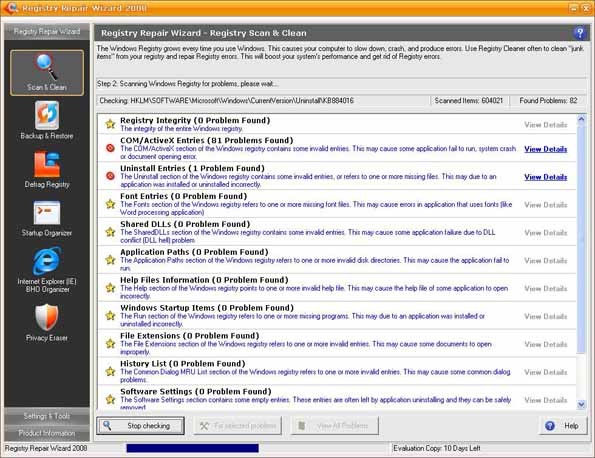Select the Uninstall Entries heading
Viewport: 595px width, 458px height.
[x=192, y=168]
